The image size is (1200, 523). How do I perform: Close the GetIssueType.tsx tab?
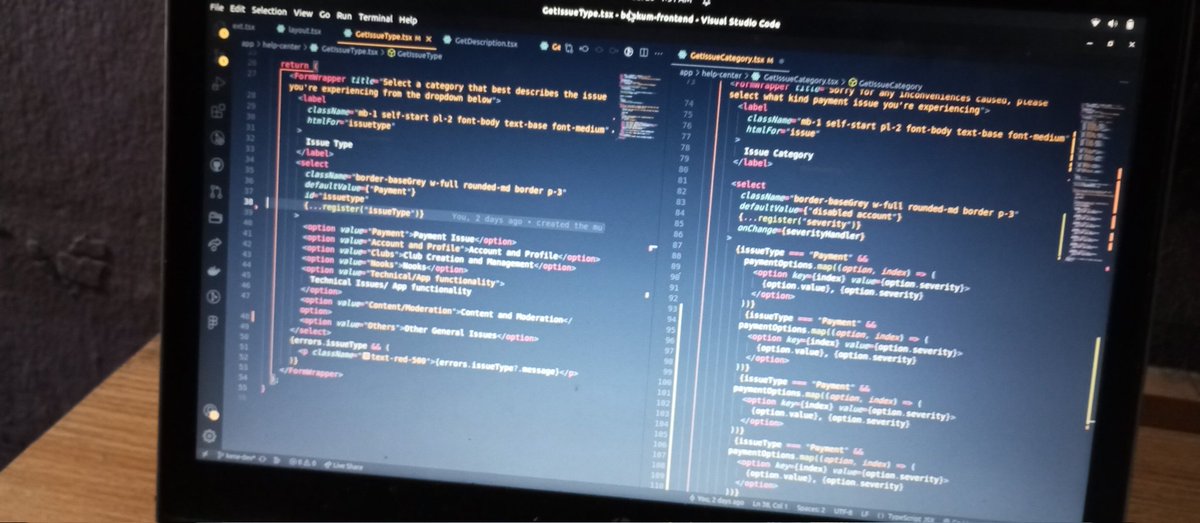pyautogui.click(x=430, y=39)
